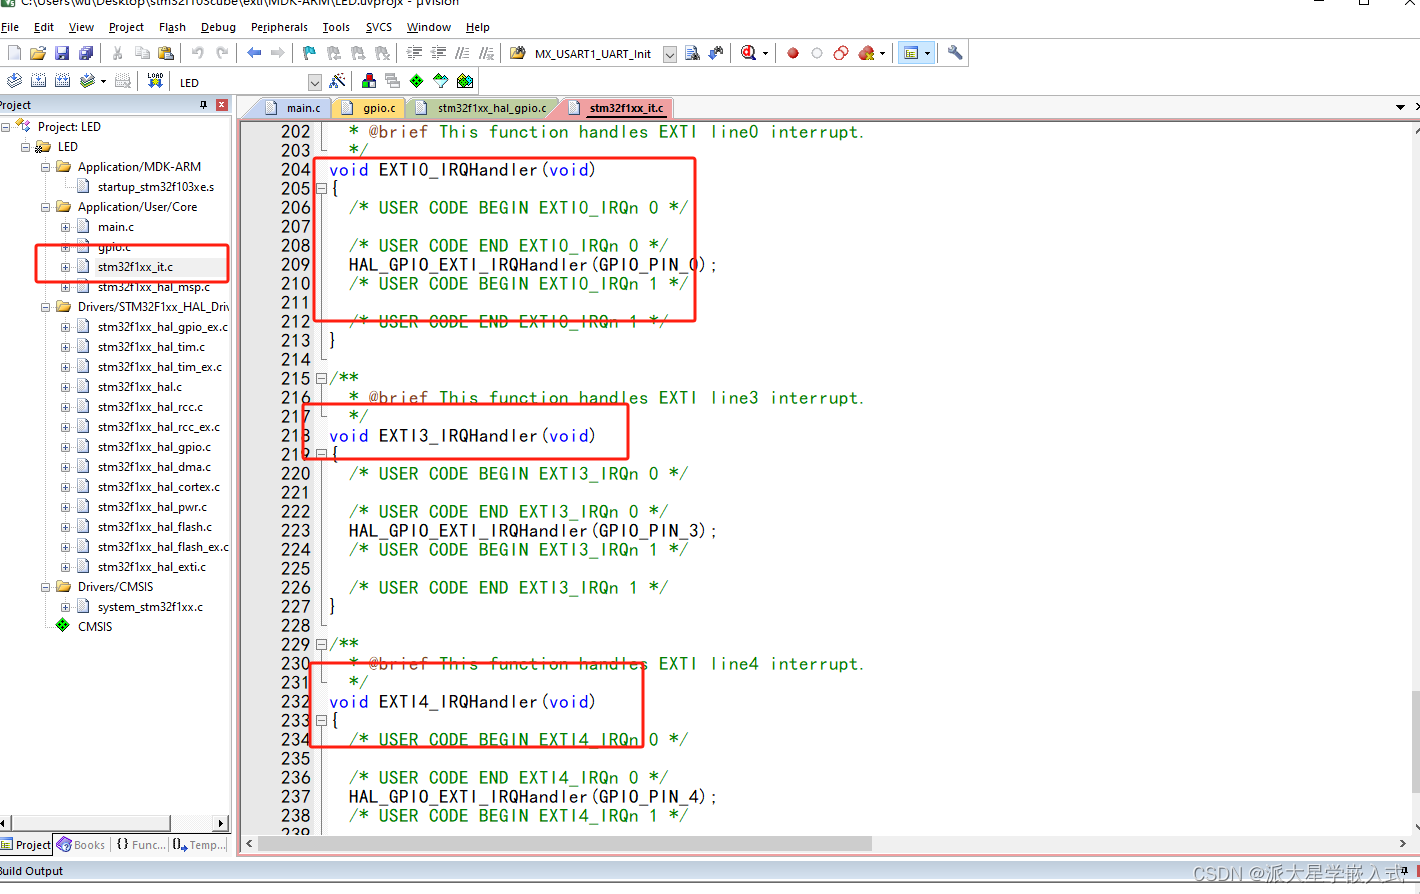The width and height of the screenshot is (1420, 894).
Task: Disable all breakpoints using the linked red circles icon
Action: point(841,53)
